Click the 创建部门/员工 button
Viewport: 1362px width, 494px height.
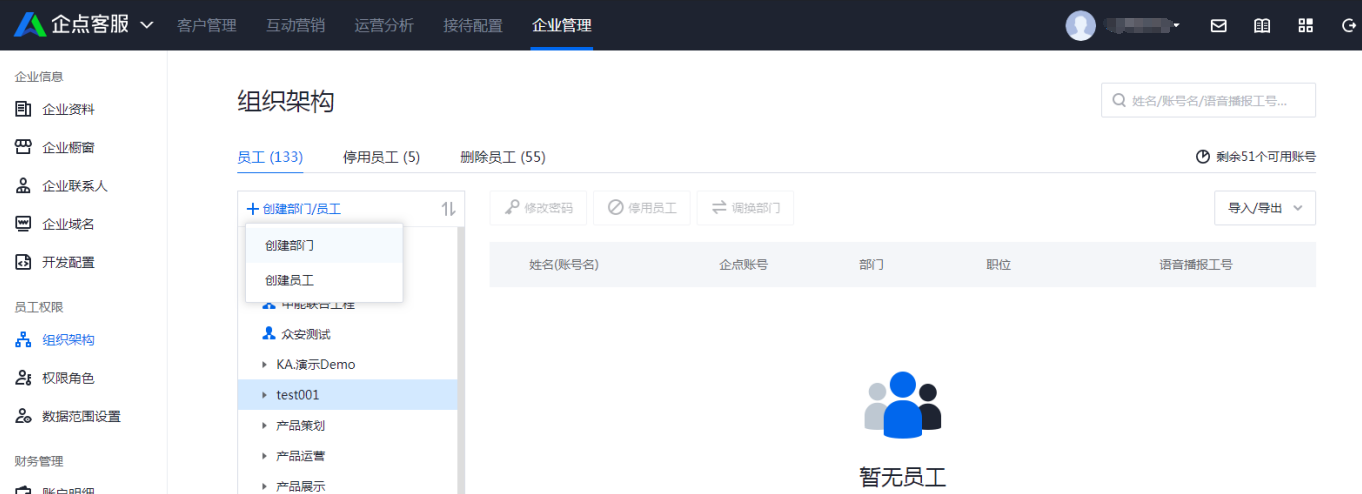(x=294, y=209)
